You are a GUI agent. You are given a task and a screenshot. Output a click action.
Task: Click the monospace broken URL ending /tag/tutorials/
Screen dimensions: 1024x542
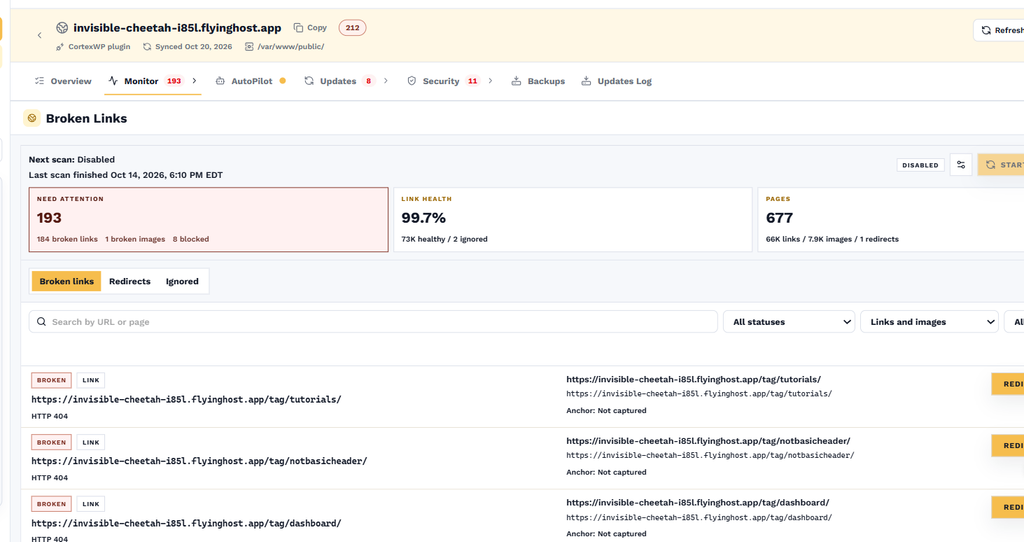click(x=186, y=400)
